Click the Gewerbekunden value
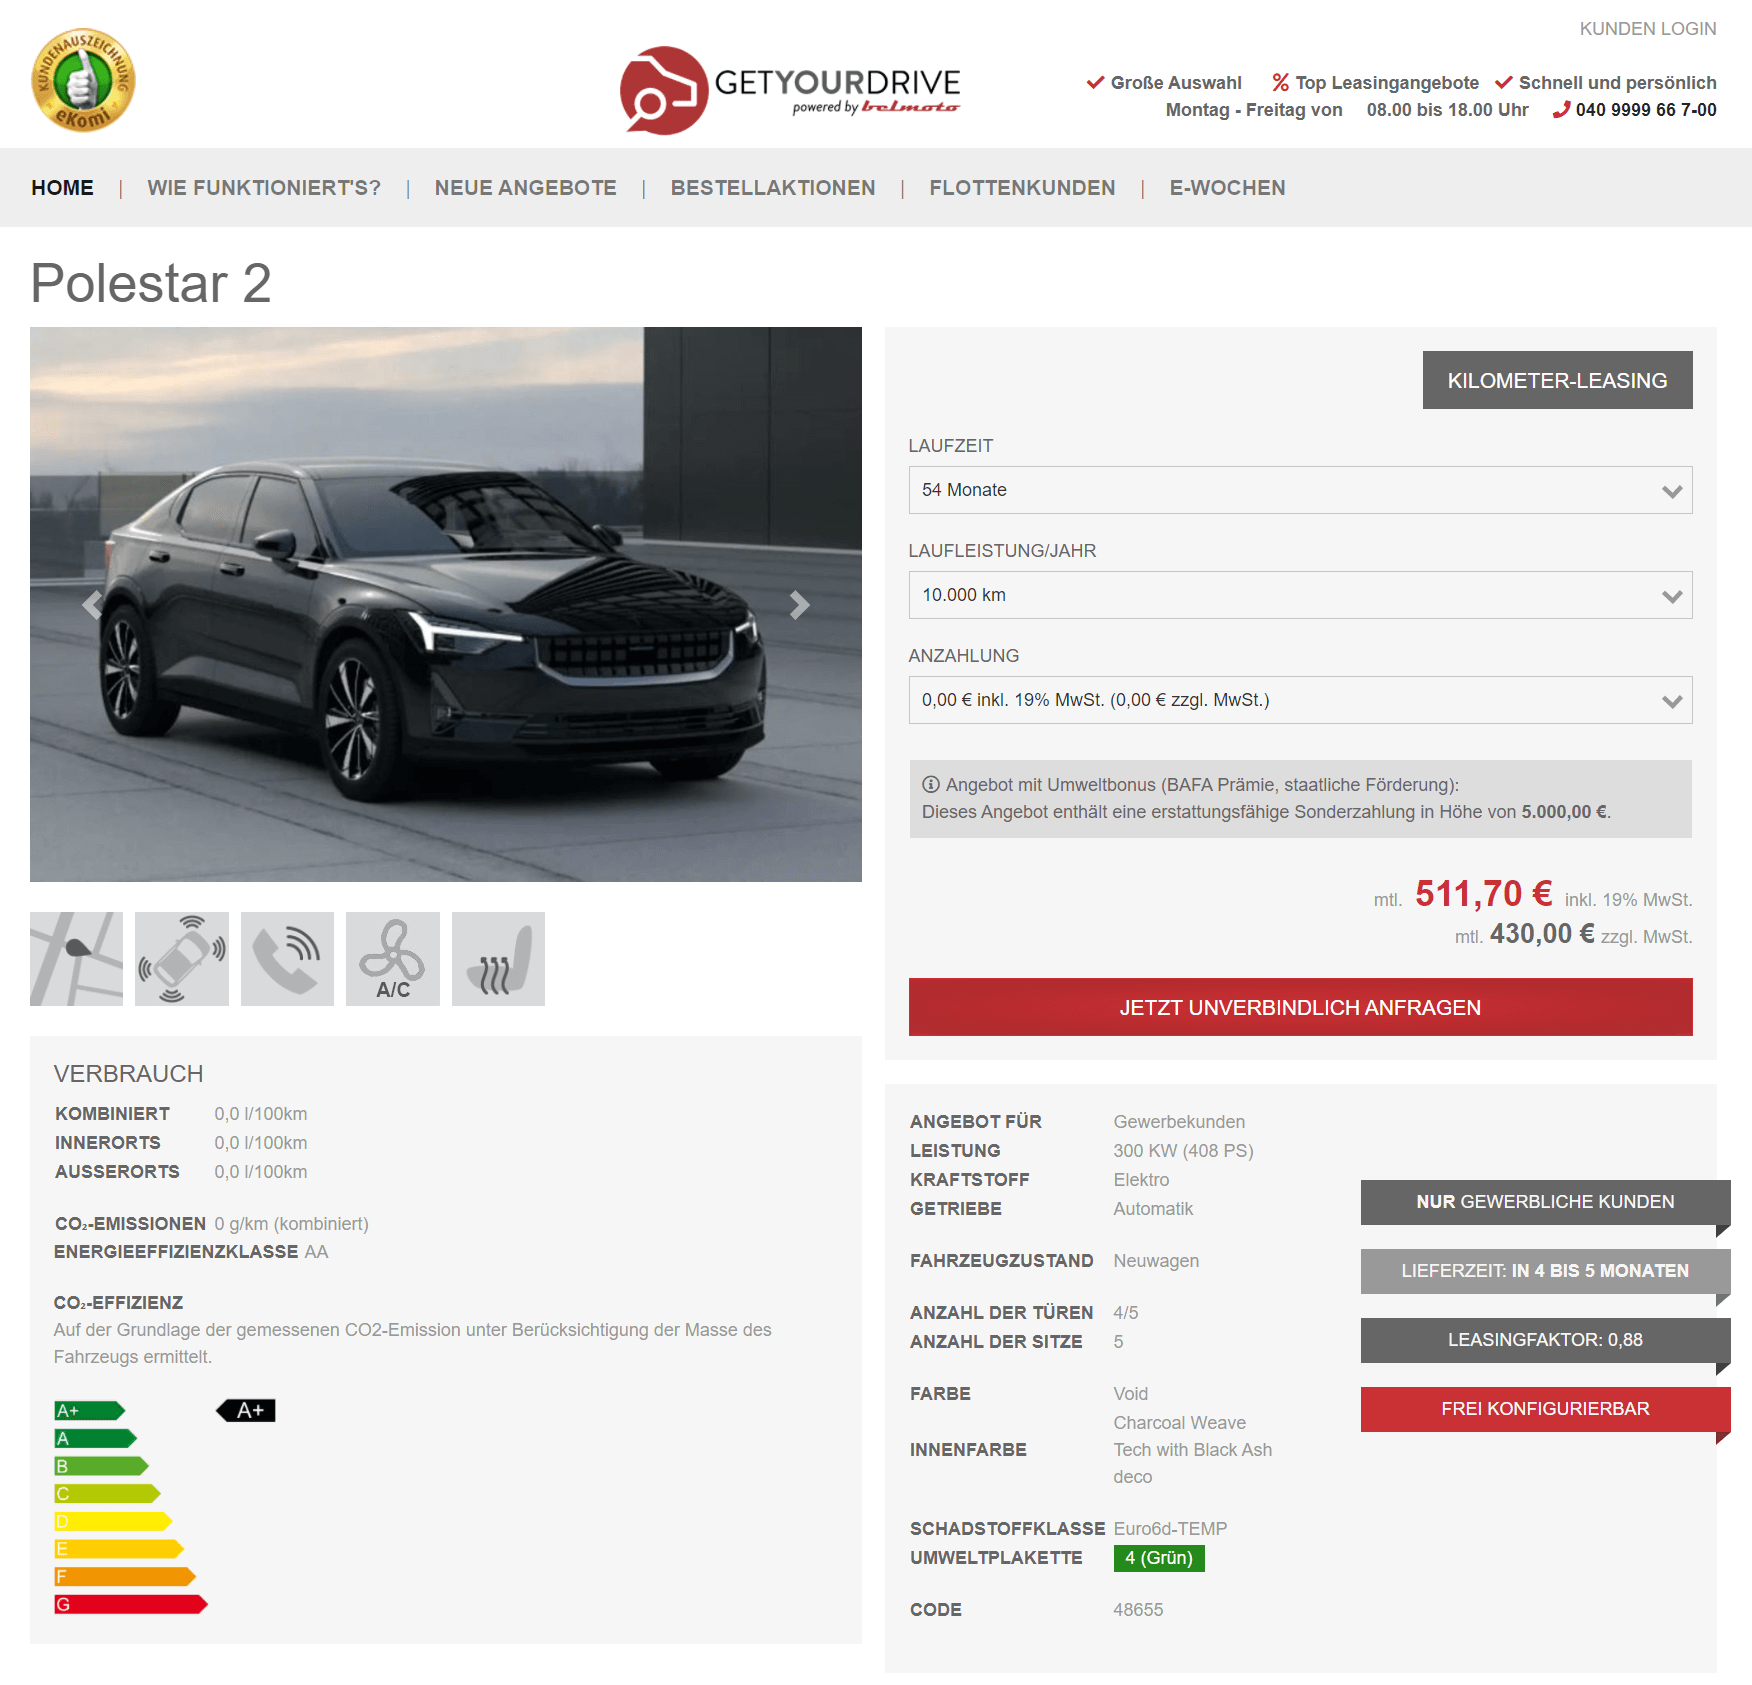The image size is (1752, 1685). click(x=1179, y=1122)
